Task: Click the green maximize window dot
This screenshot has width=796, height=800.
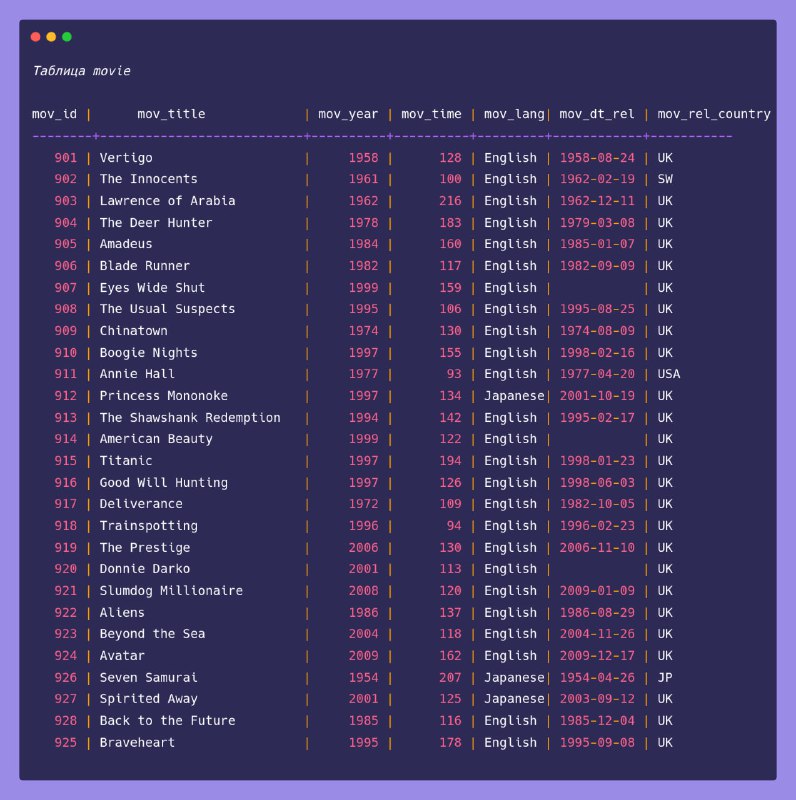Action: (x=67, y=37)
